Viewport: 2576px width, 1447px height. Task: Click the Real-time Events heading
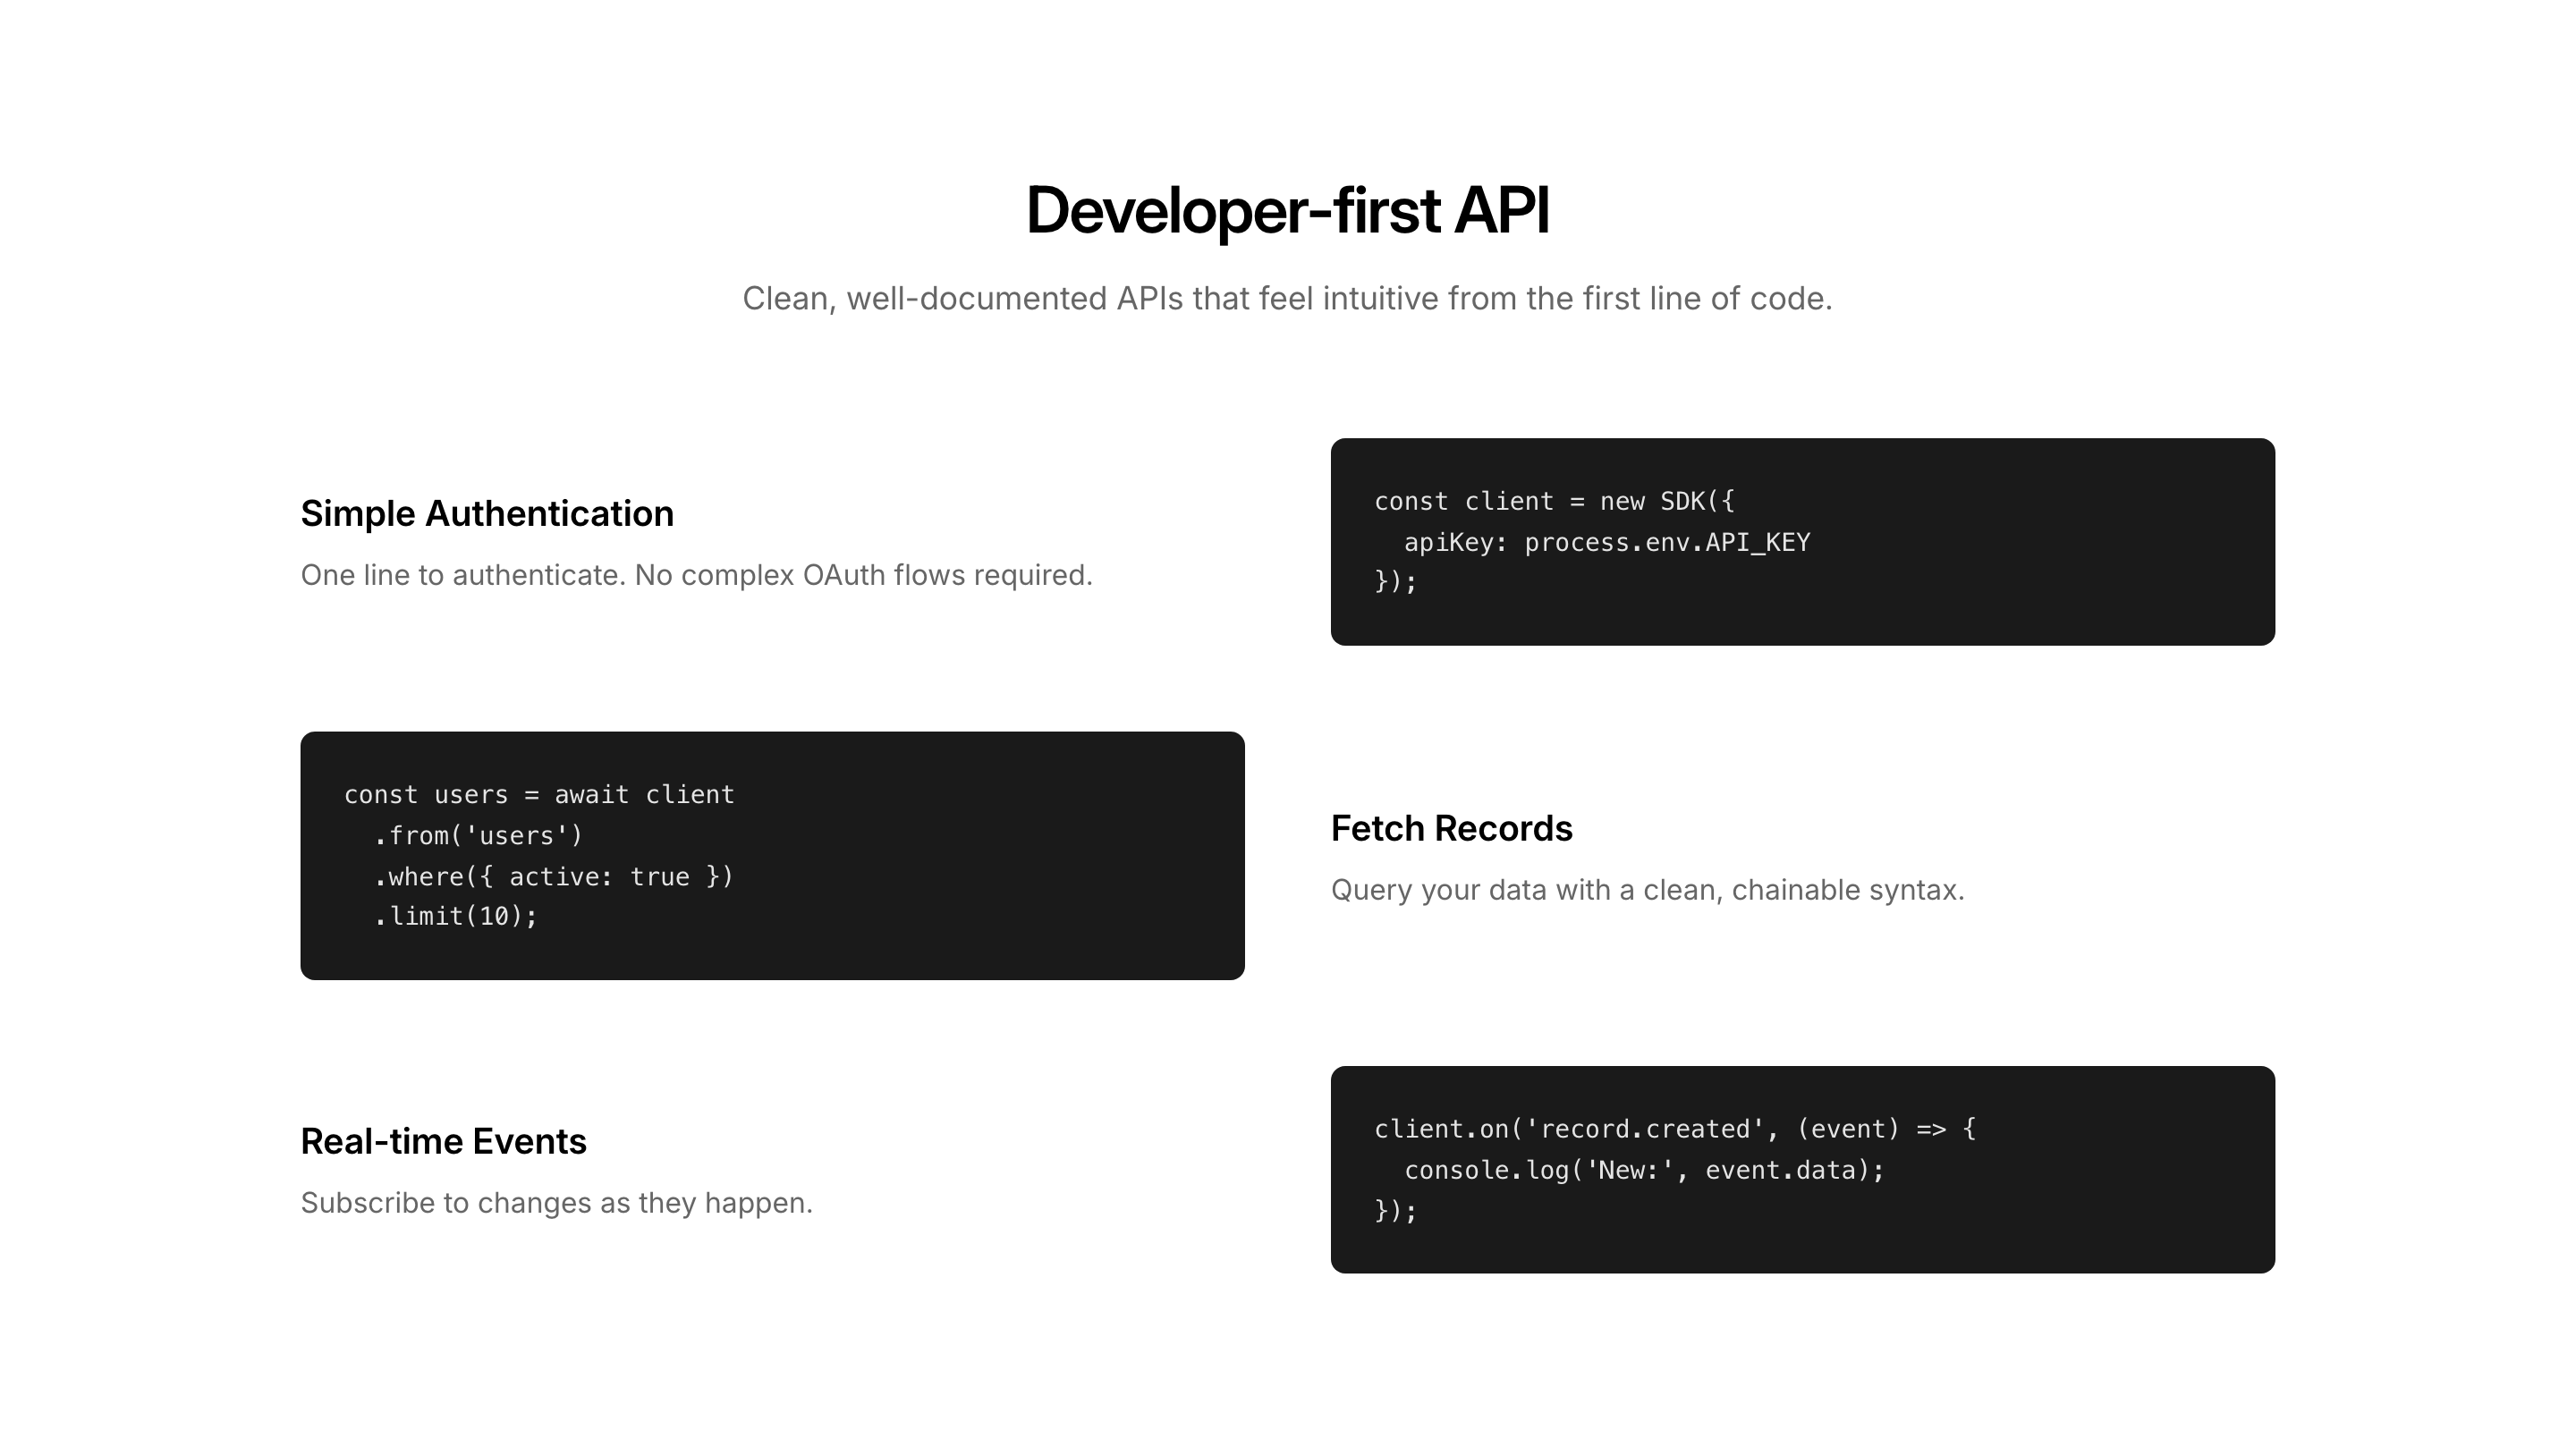(x=443, y=1142)
